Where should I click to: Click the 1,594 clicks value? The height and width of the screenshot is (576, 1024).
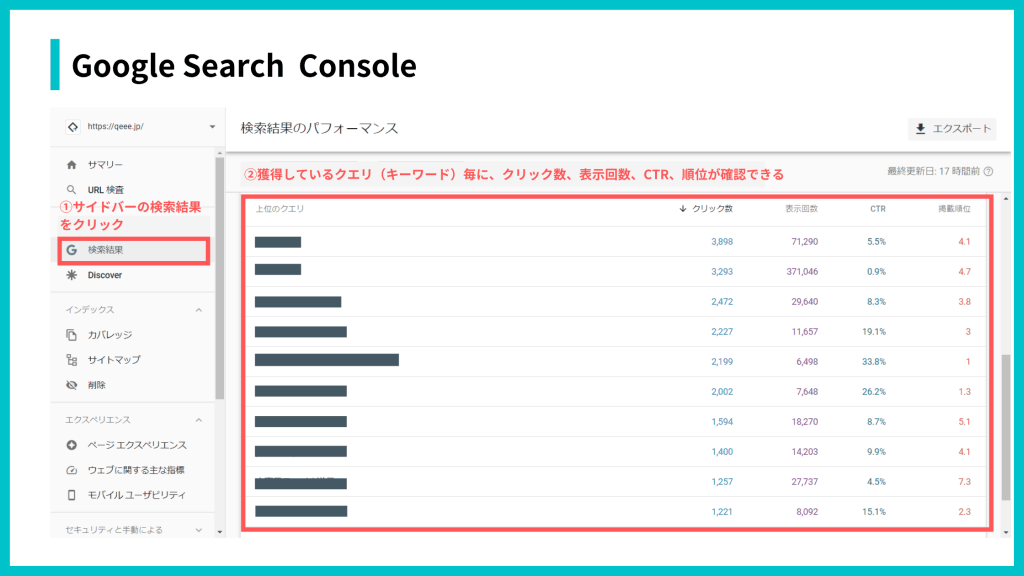(x=722, y=422)
